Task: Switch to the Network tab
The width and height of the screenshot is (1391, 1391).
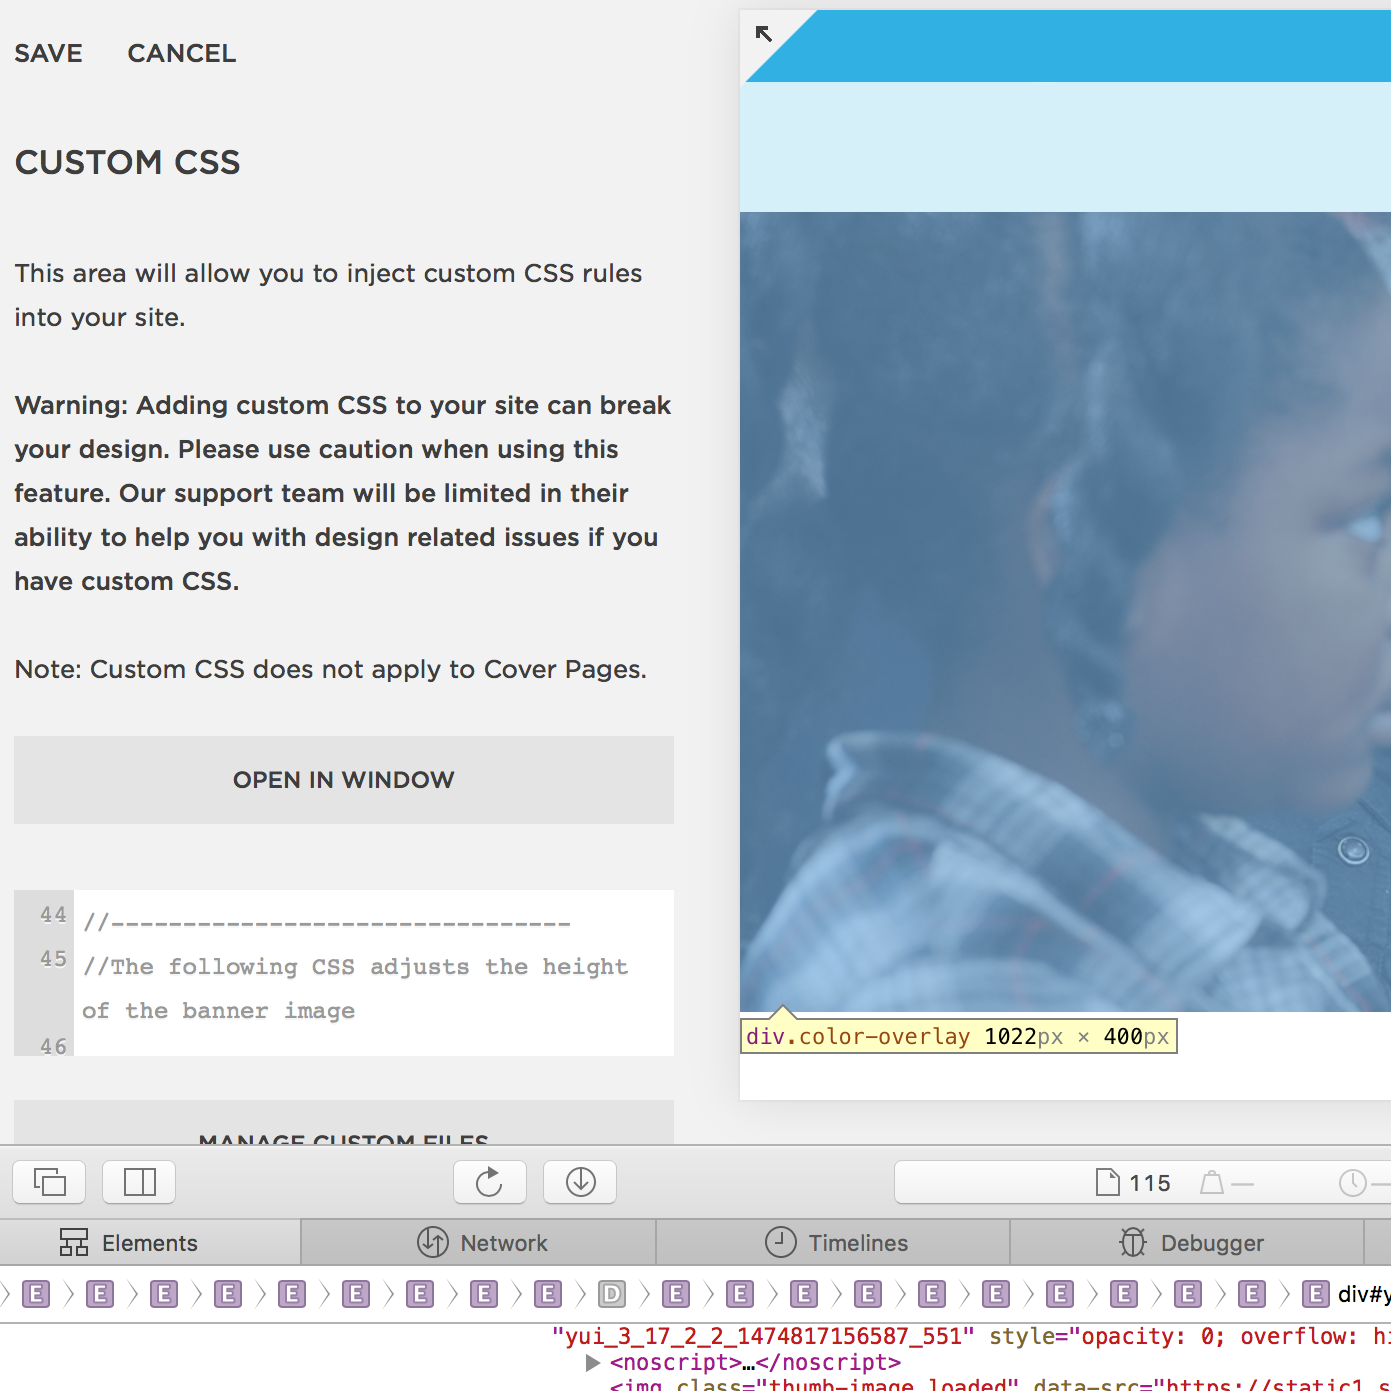Action: click(x=479, y=1243)
